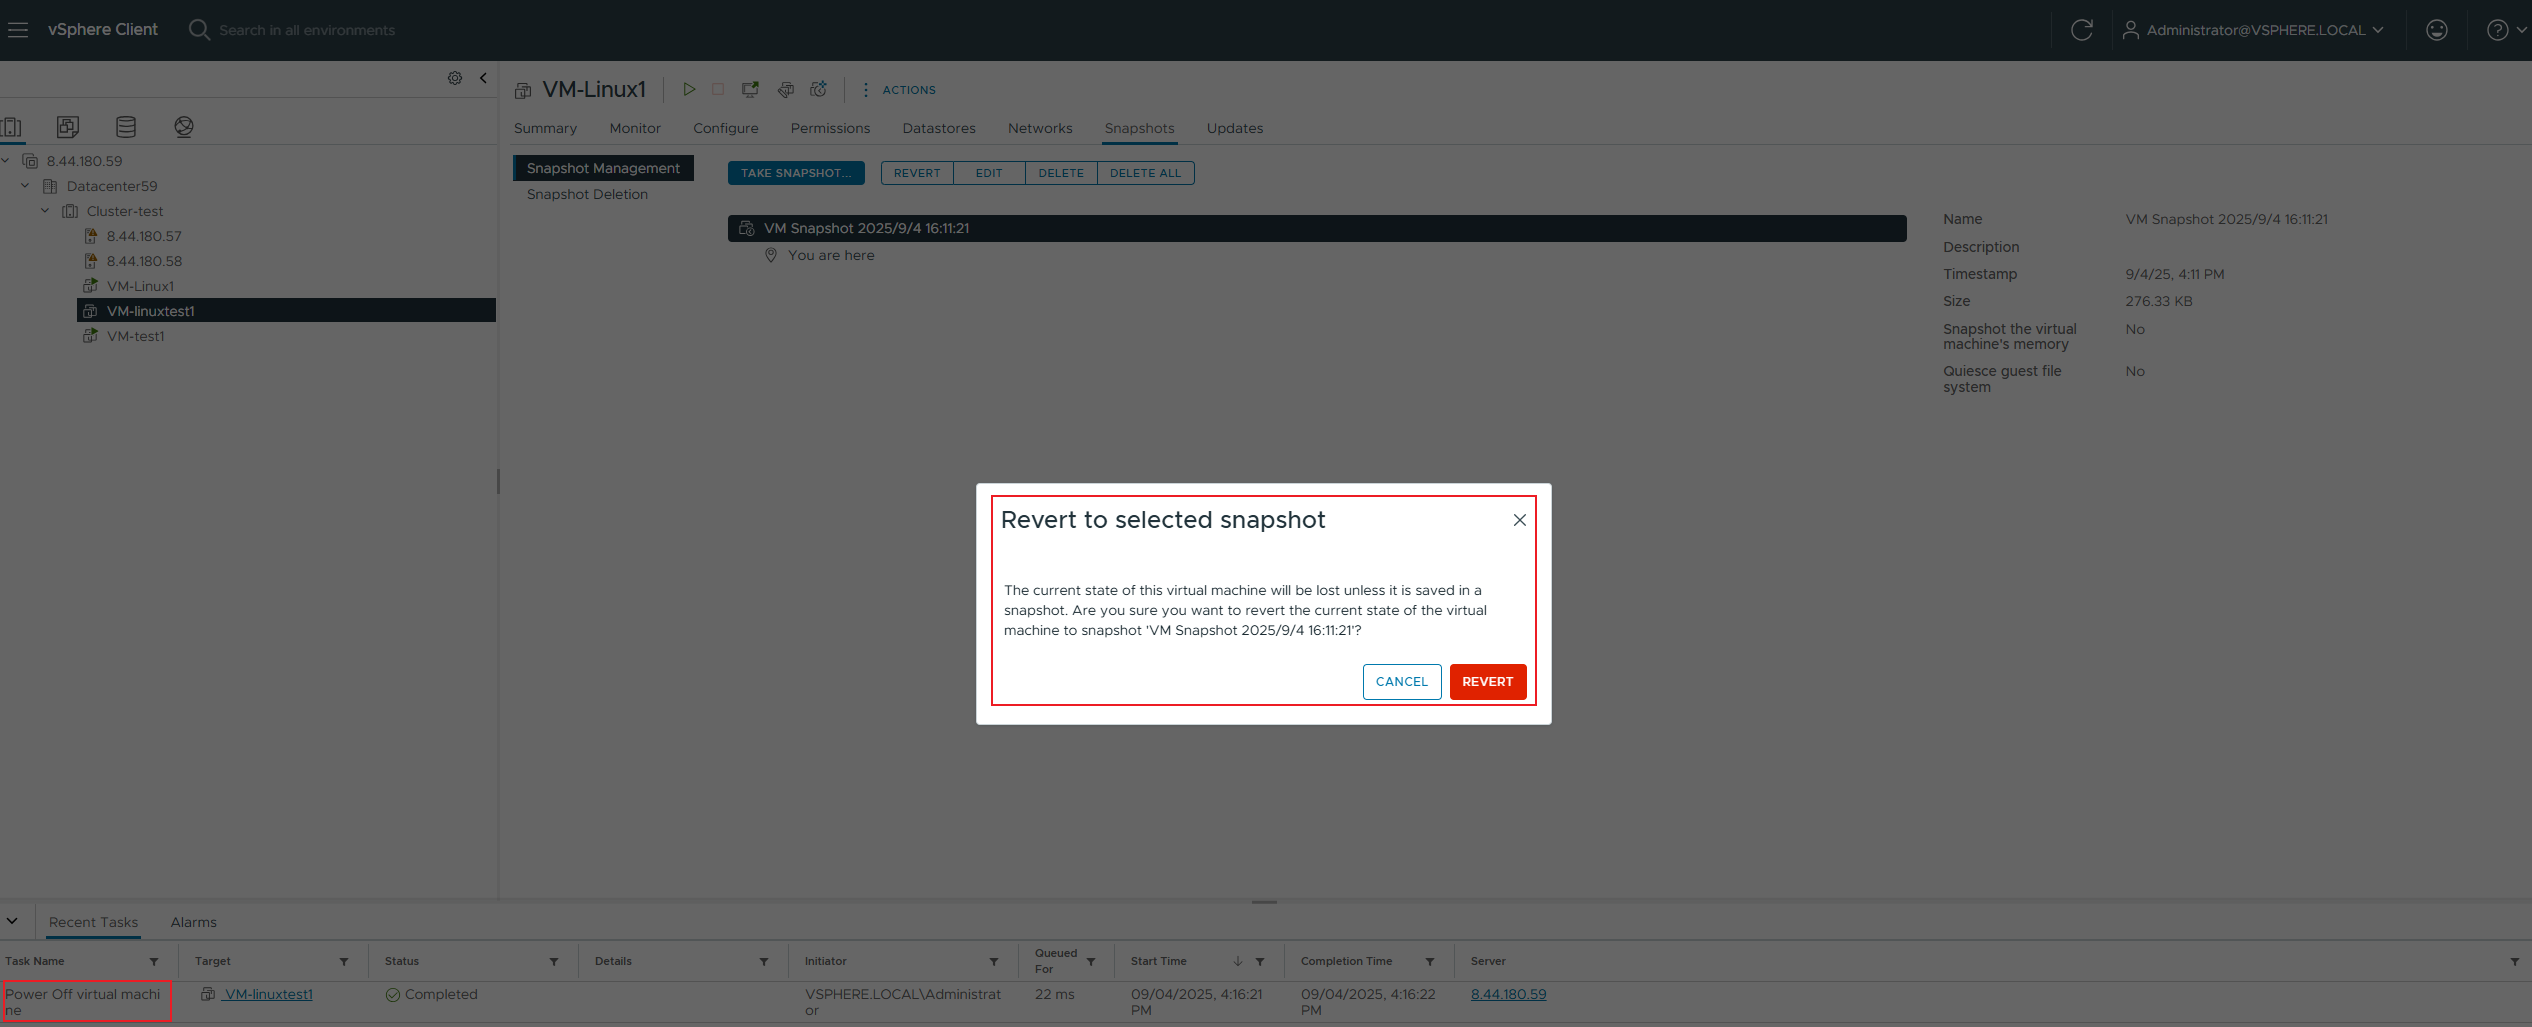
Task: Open the feedback smiley icon
Action: click(x=2436, y=30)
